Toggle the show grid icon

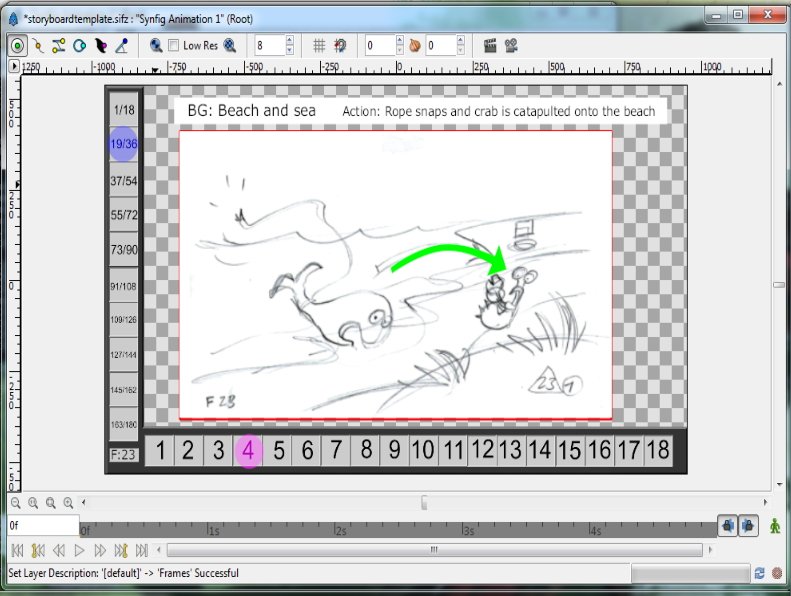pyautogui.click(x=319, y=45)
